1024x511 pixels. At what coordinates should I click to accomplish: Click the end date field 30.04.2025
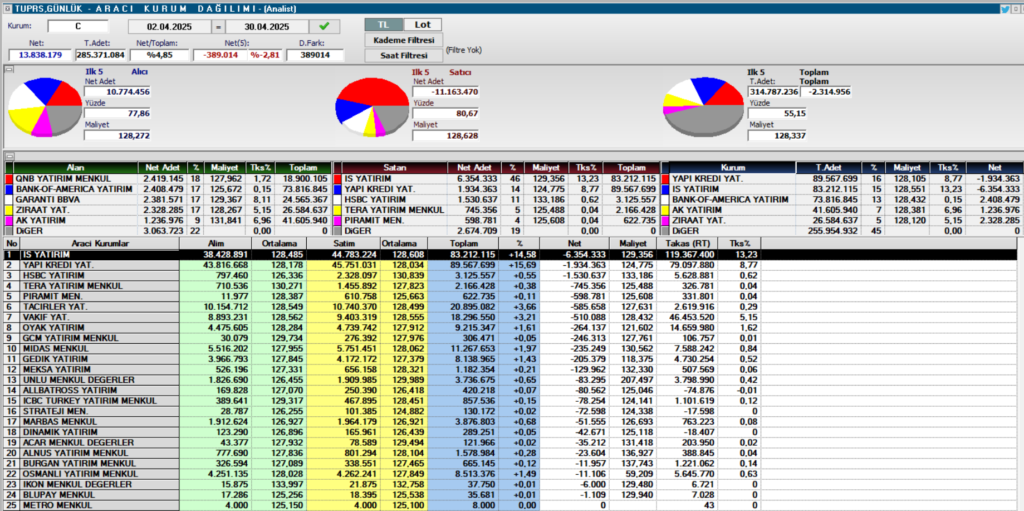coord(267,27)
